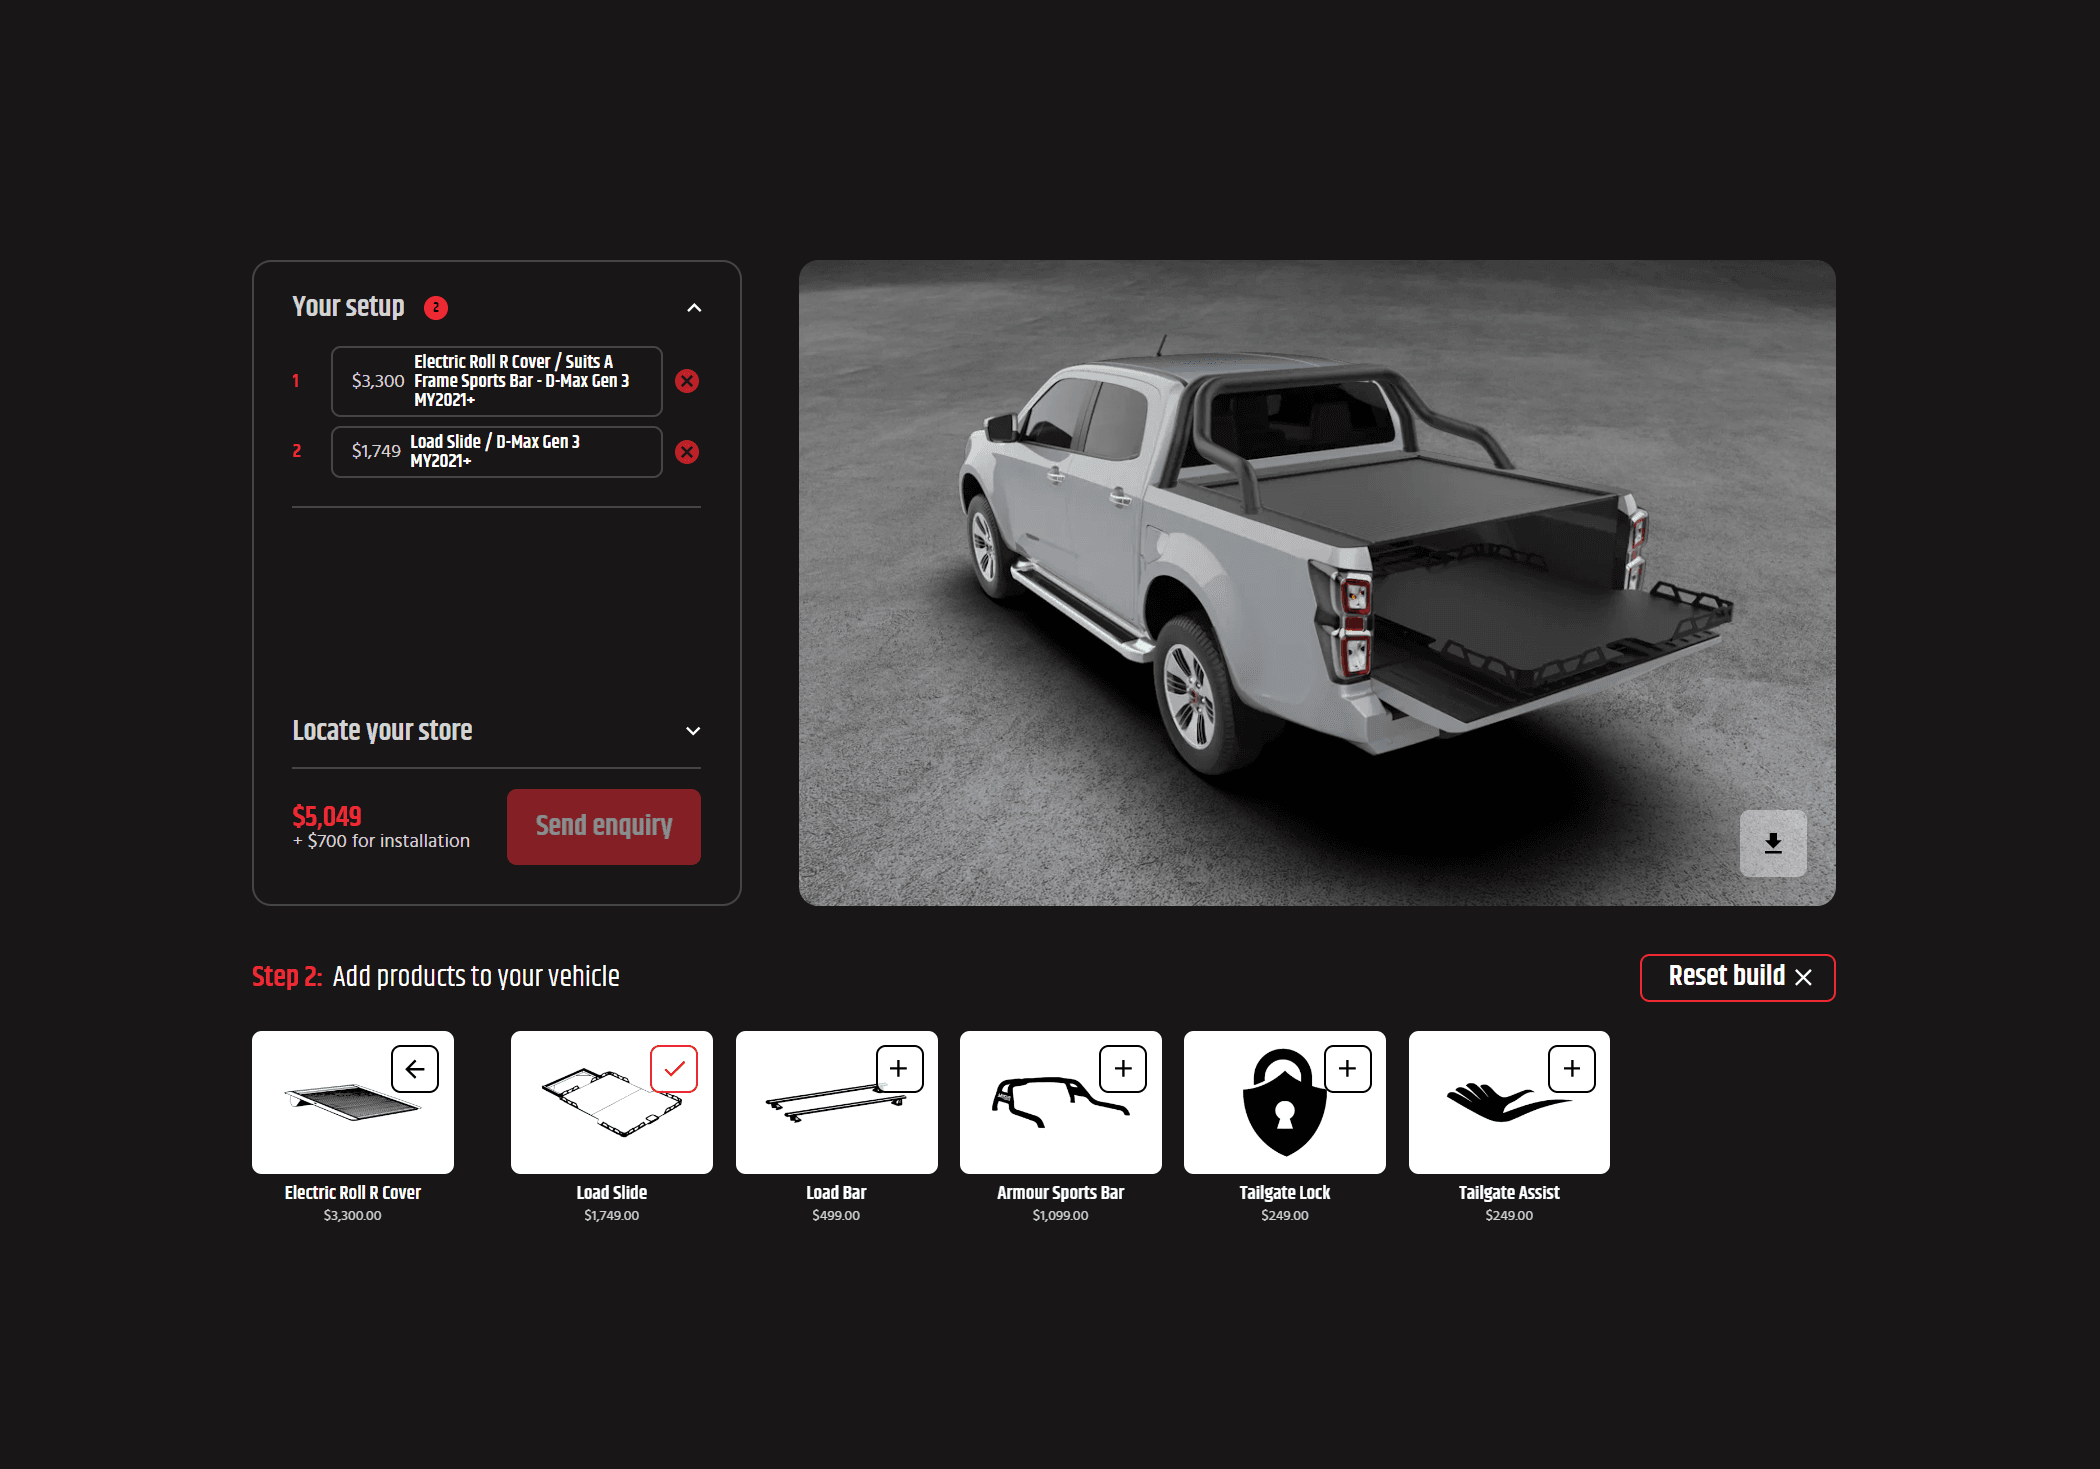The width and height of the screenshot is (2100, 1469).
Task: Click back arrow on Electric Roll R Cover
Action: 415,1069
